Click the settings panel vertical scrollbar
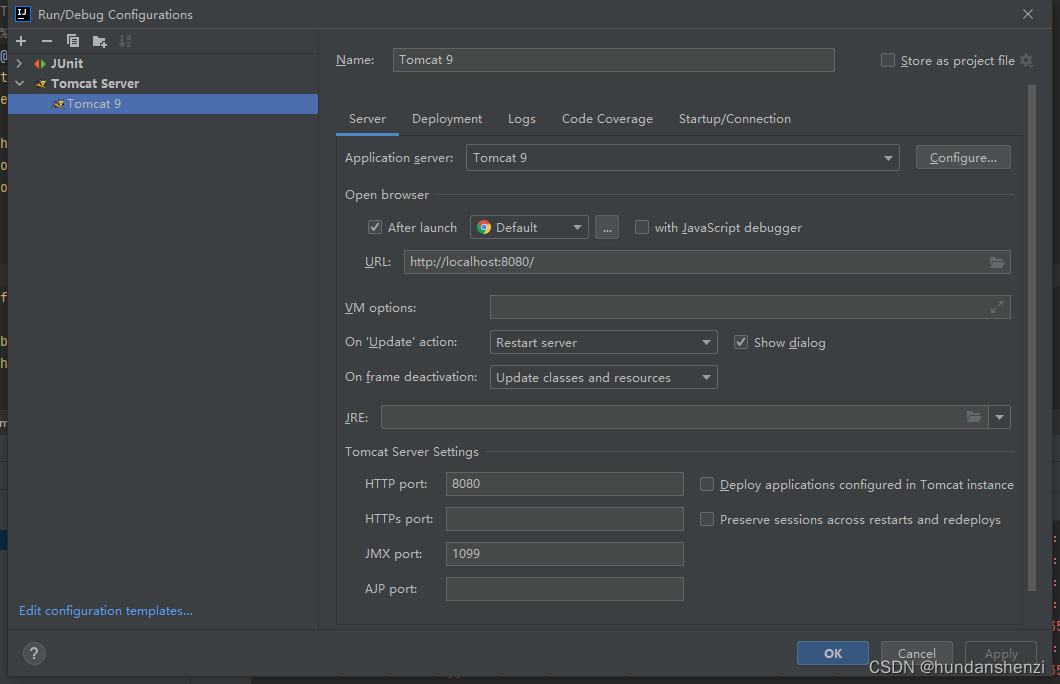Screen dimensions: 1060x684 coord(1032,338)
